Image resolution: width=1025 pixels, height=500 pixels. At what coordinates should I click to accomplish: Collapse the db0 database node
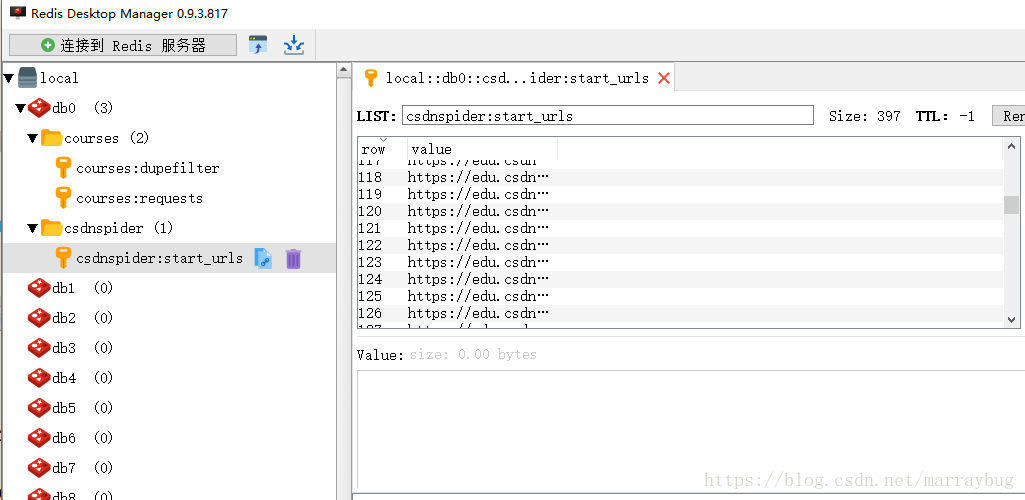(x=20, y=108)
